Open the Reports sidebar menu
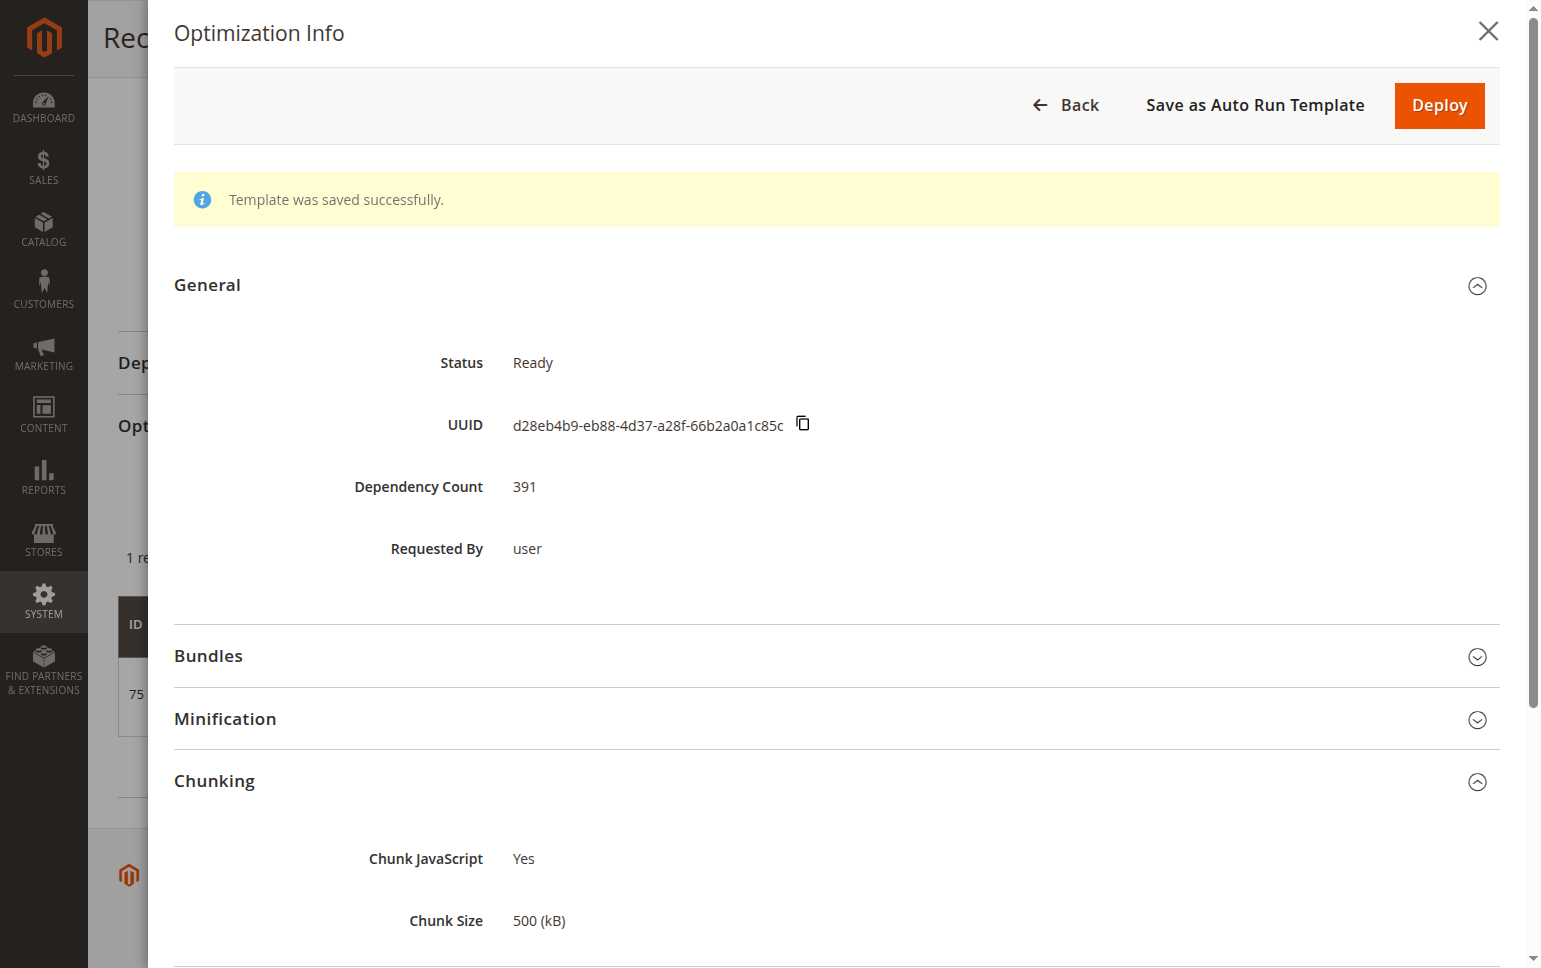The width and height of the screenshot is (1541, 968). 44,478
